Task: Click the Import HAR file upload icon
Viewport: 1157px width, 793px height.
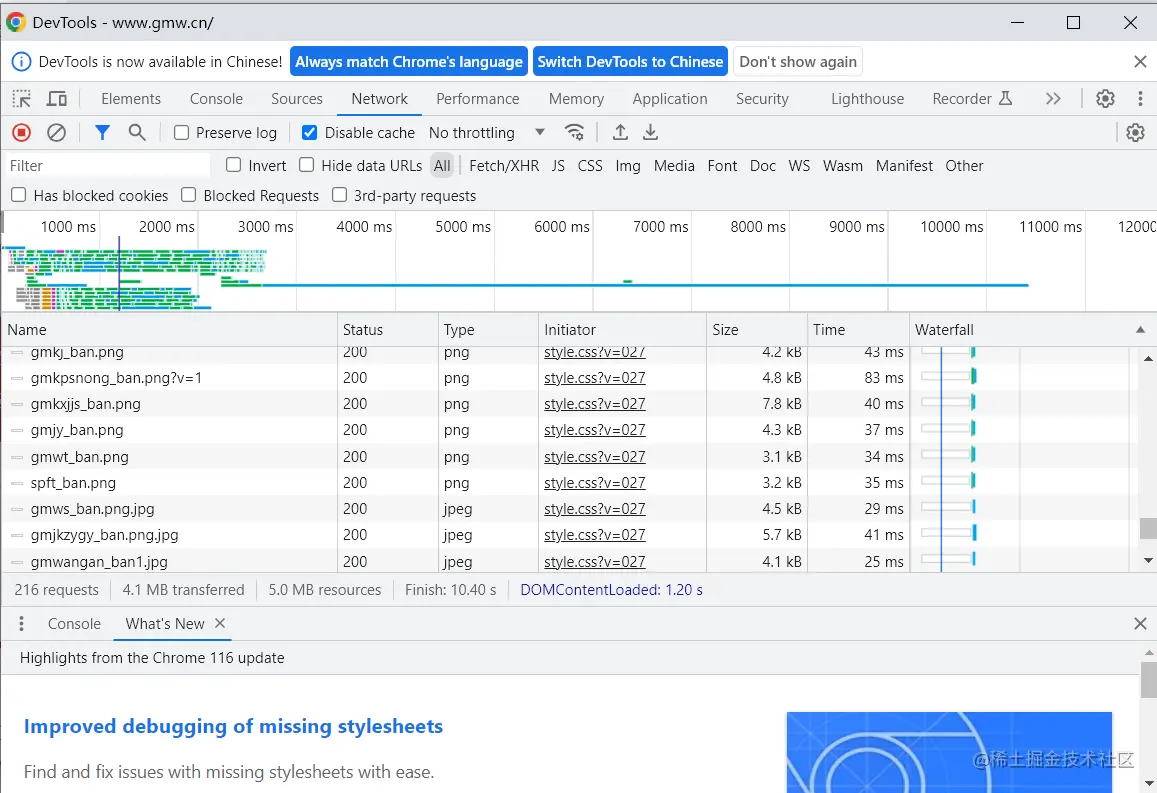Action: coord(620,132)
